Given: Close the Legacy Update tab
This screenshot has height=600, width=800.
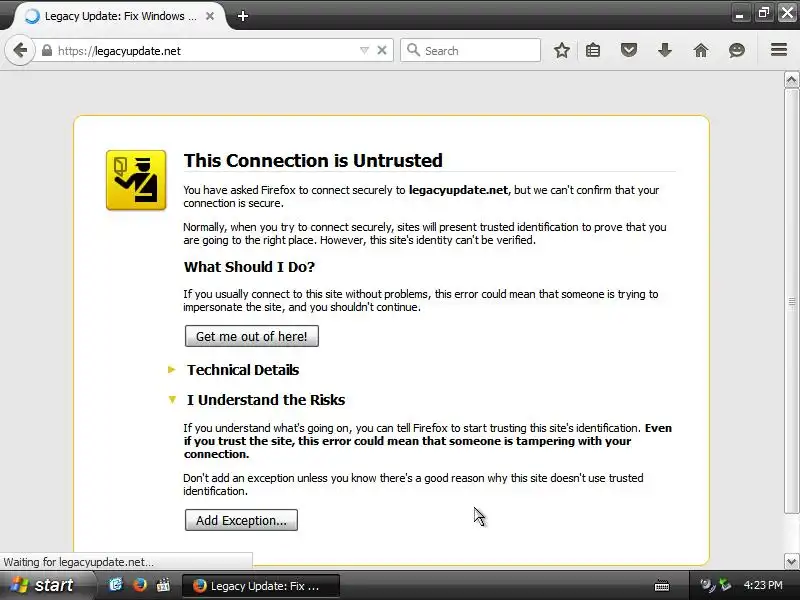Looking at the screenshot, I should tap(210, 16).
